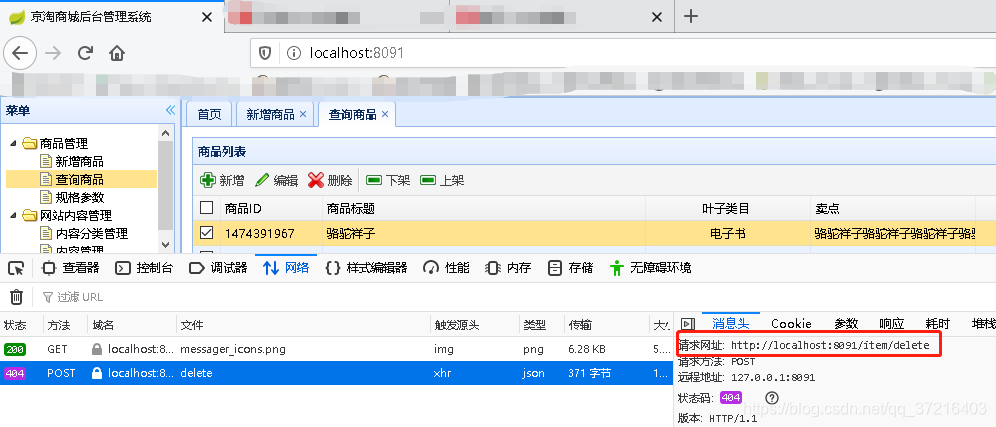Select 规格参数 in the menu tree
Screen dimensions: 996x427
pos(79,198)
